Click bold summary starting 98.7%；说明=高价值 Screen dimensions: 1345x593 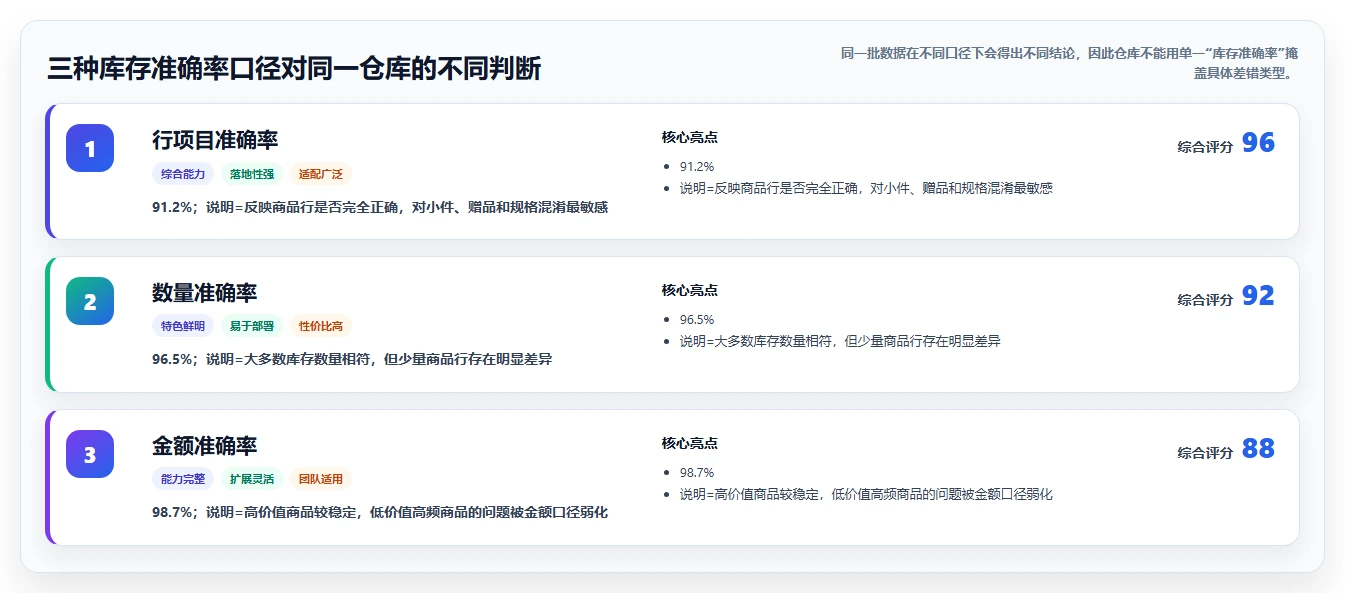tap(380, 512)
